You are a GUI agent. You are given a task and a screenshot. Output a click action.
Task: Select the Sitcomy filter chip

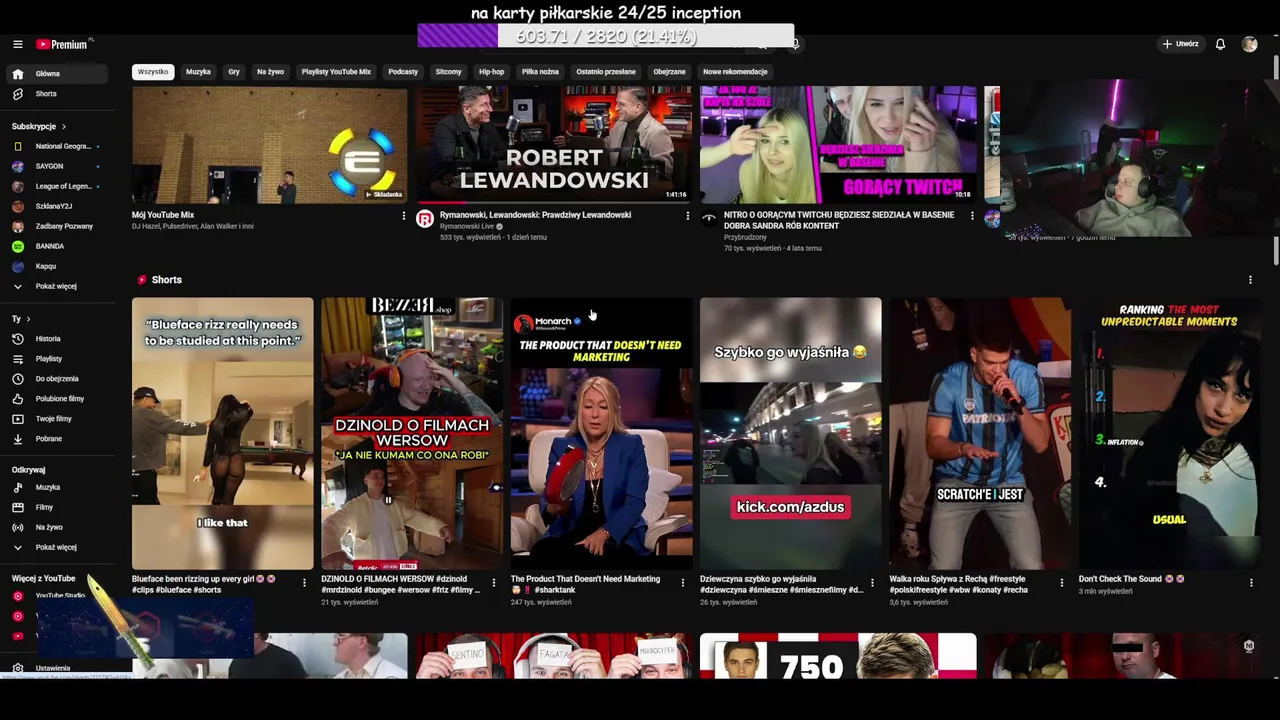point(448,72)
